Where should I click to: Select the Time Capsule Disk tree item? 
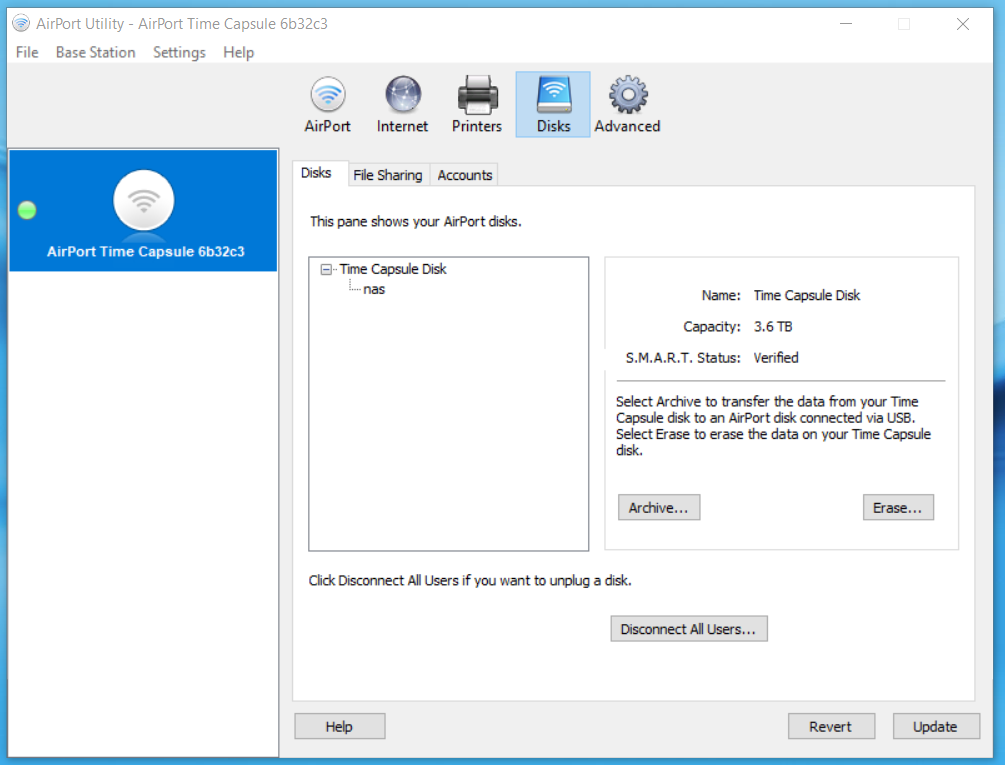coord(393,269)
